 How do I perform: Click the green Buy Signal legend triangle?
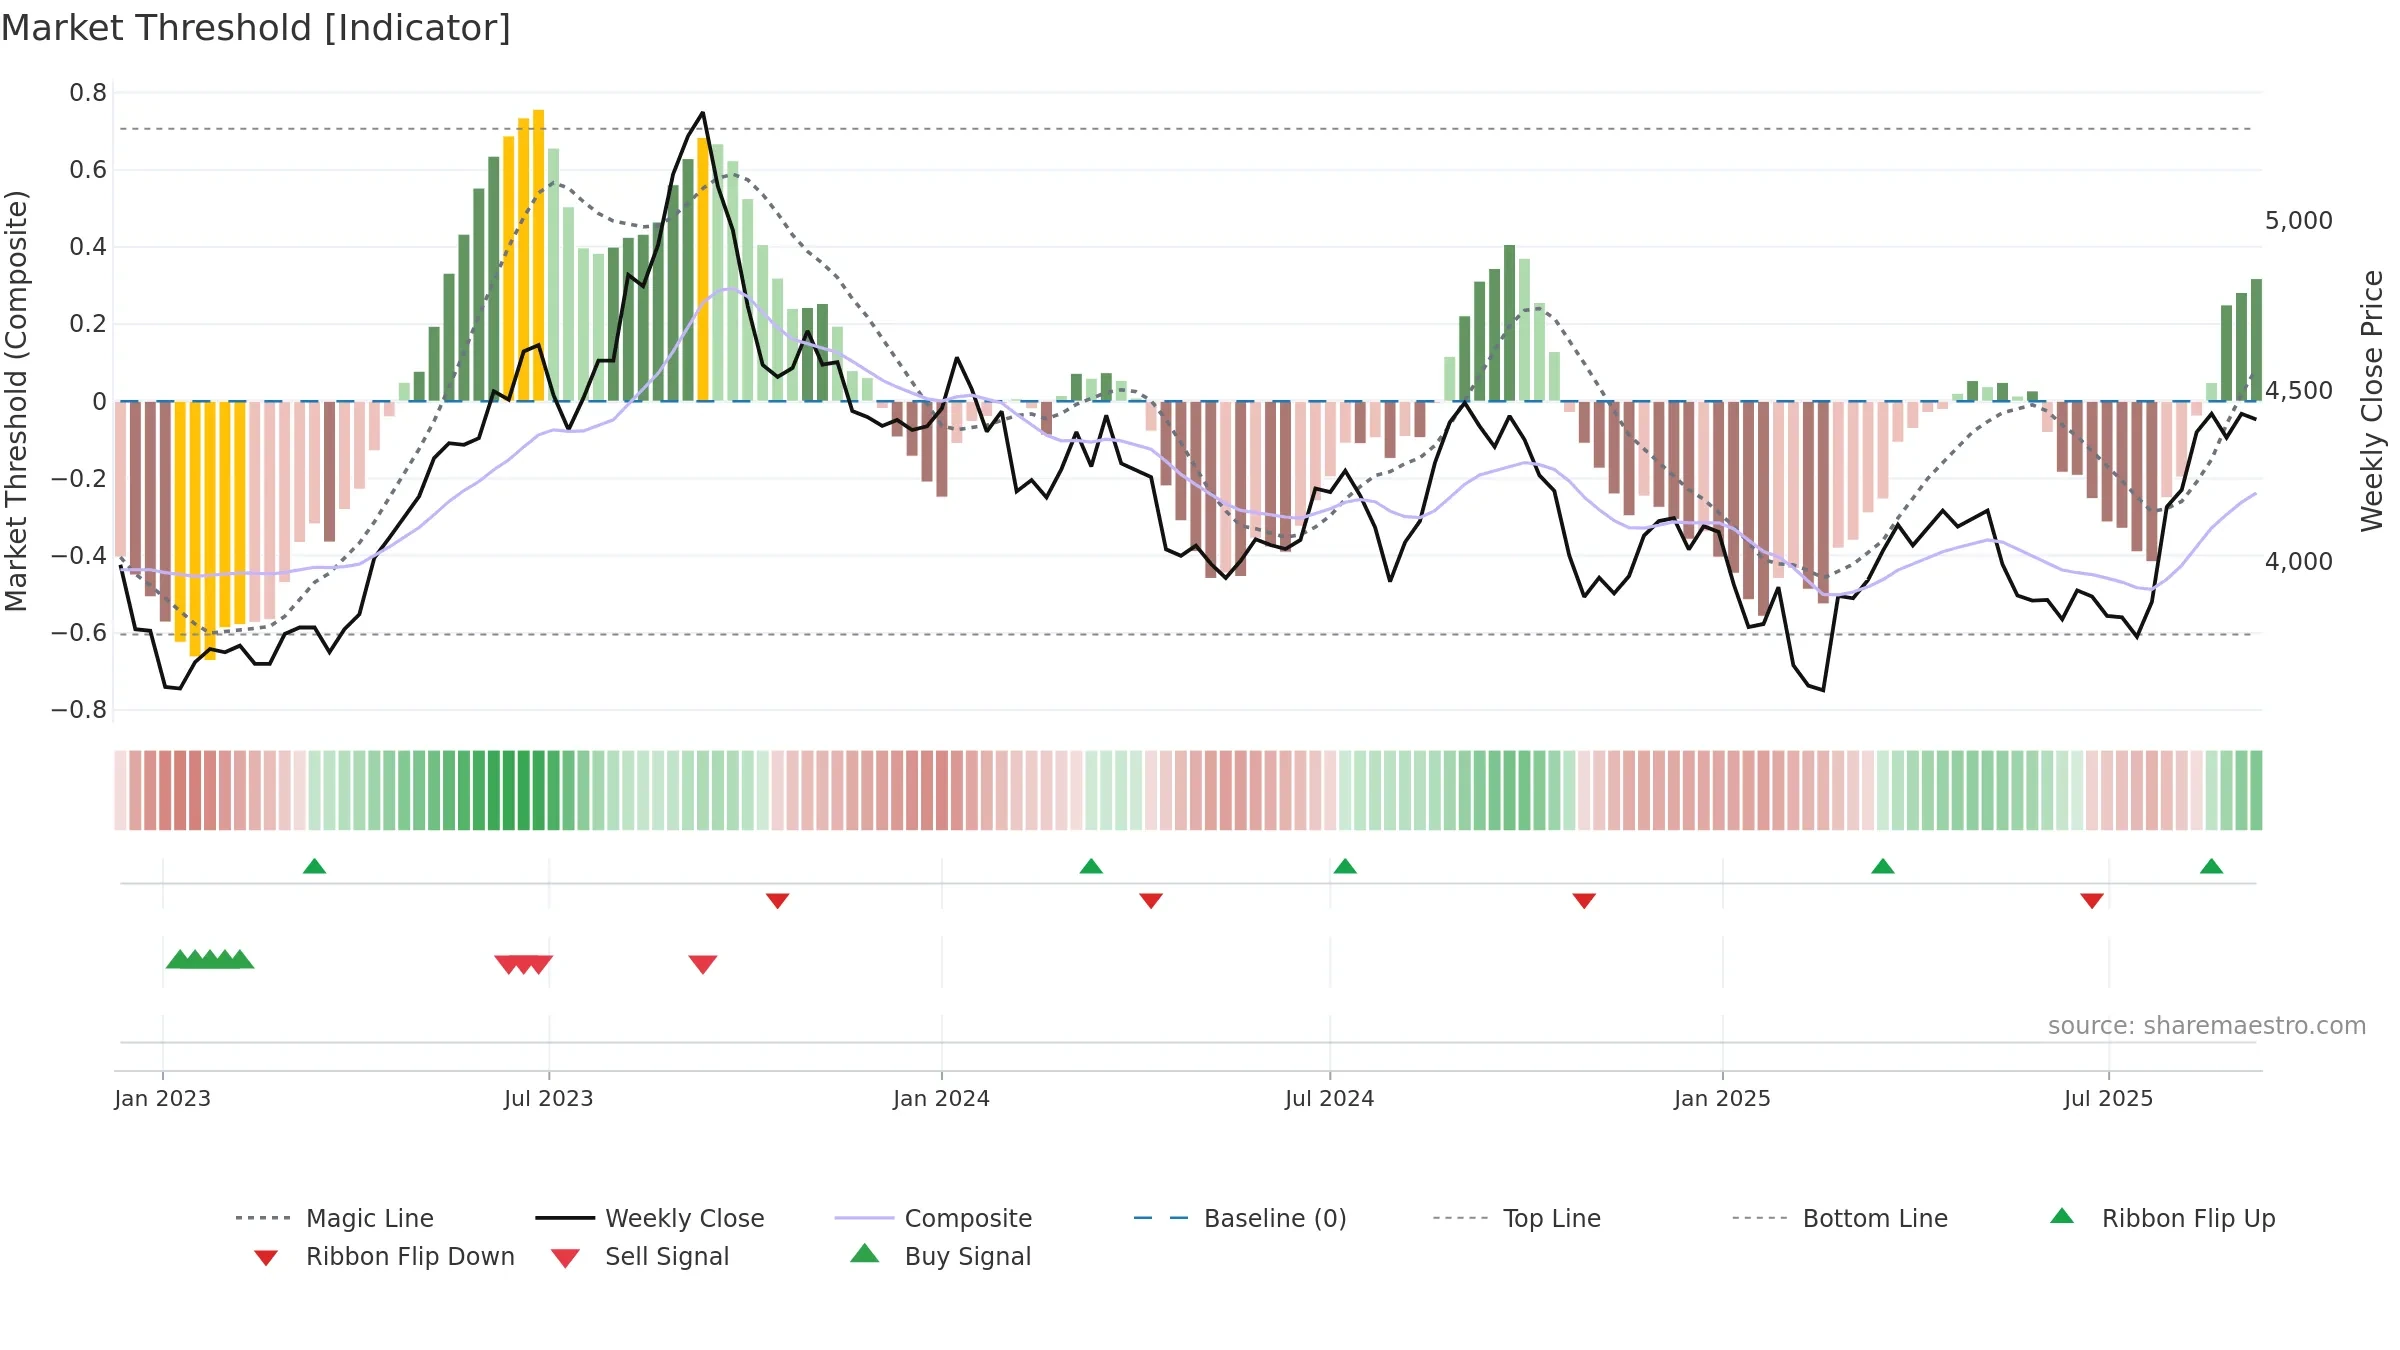coord(864,1253)
